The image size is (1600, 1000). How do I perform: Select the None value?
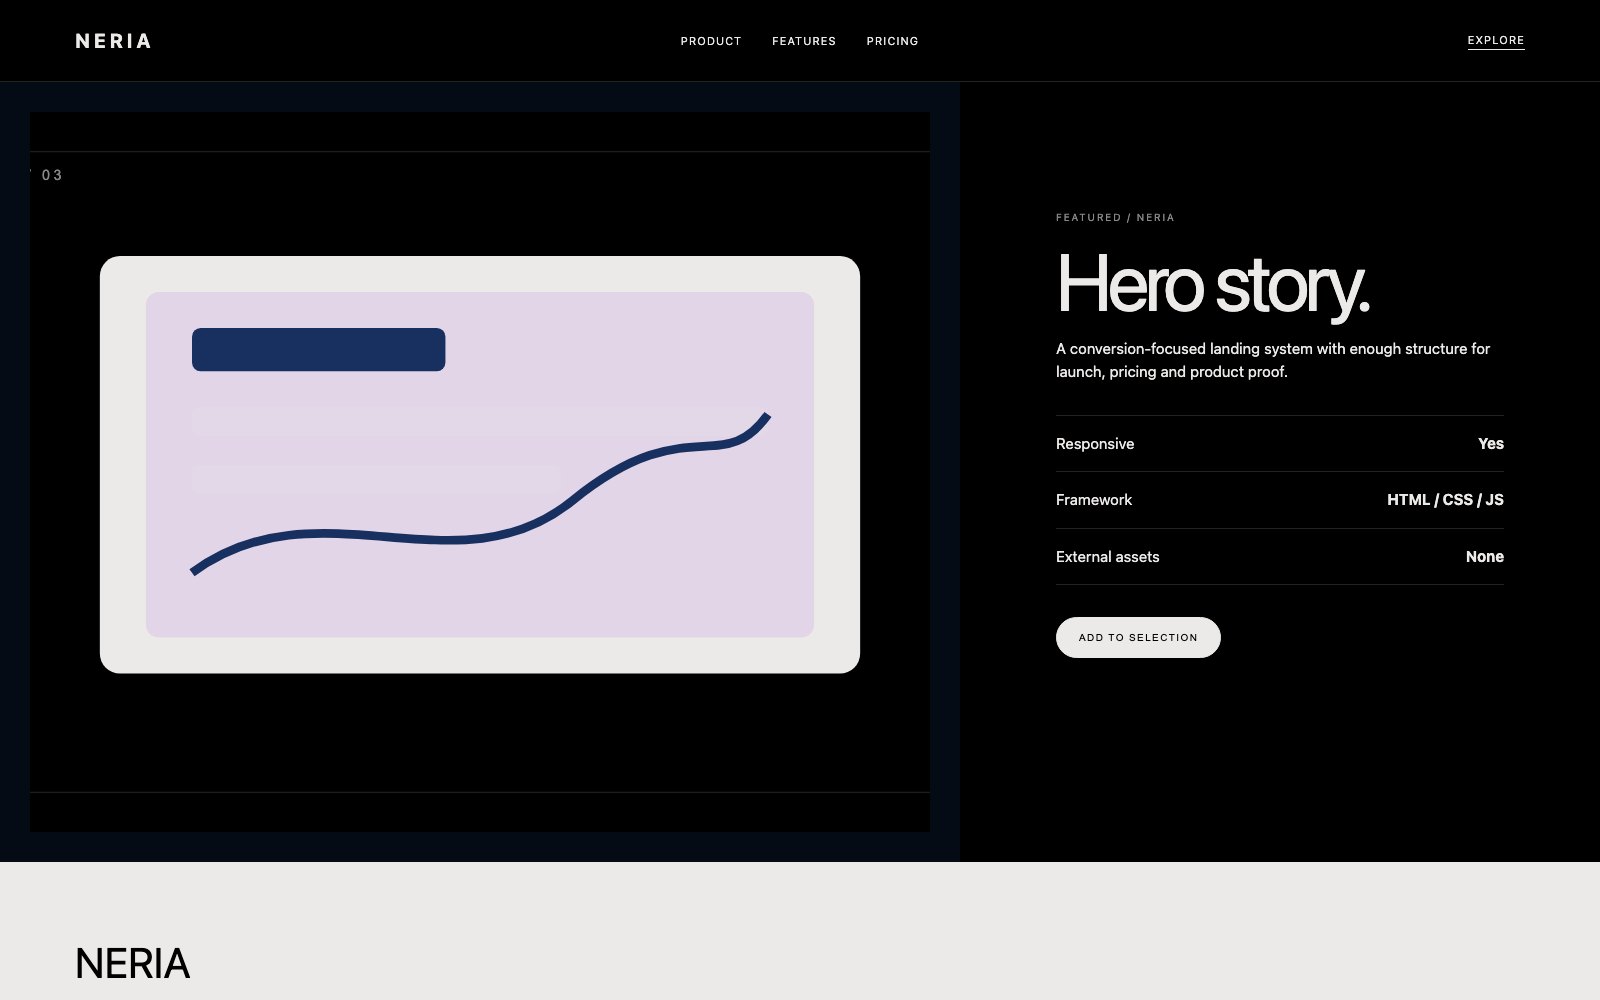click(x=1485, y=557)
